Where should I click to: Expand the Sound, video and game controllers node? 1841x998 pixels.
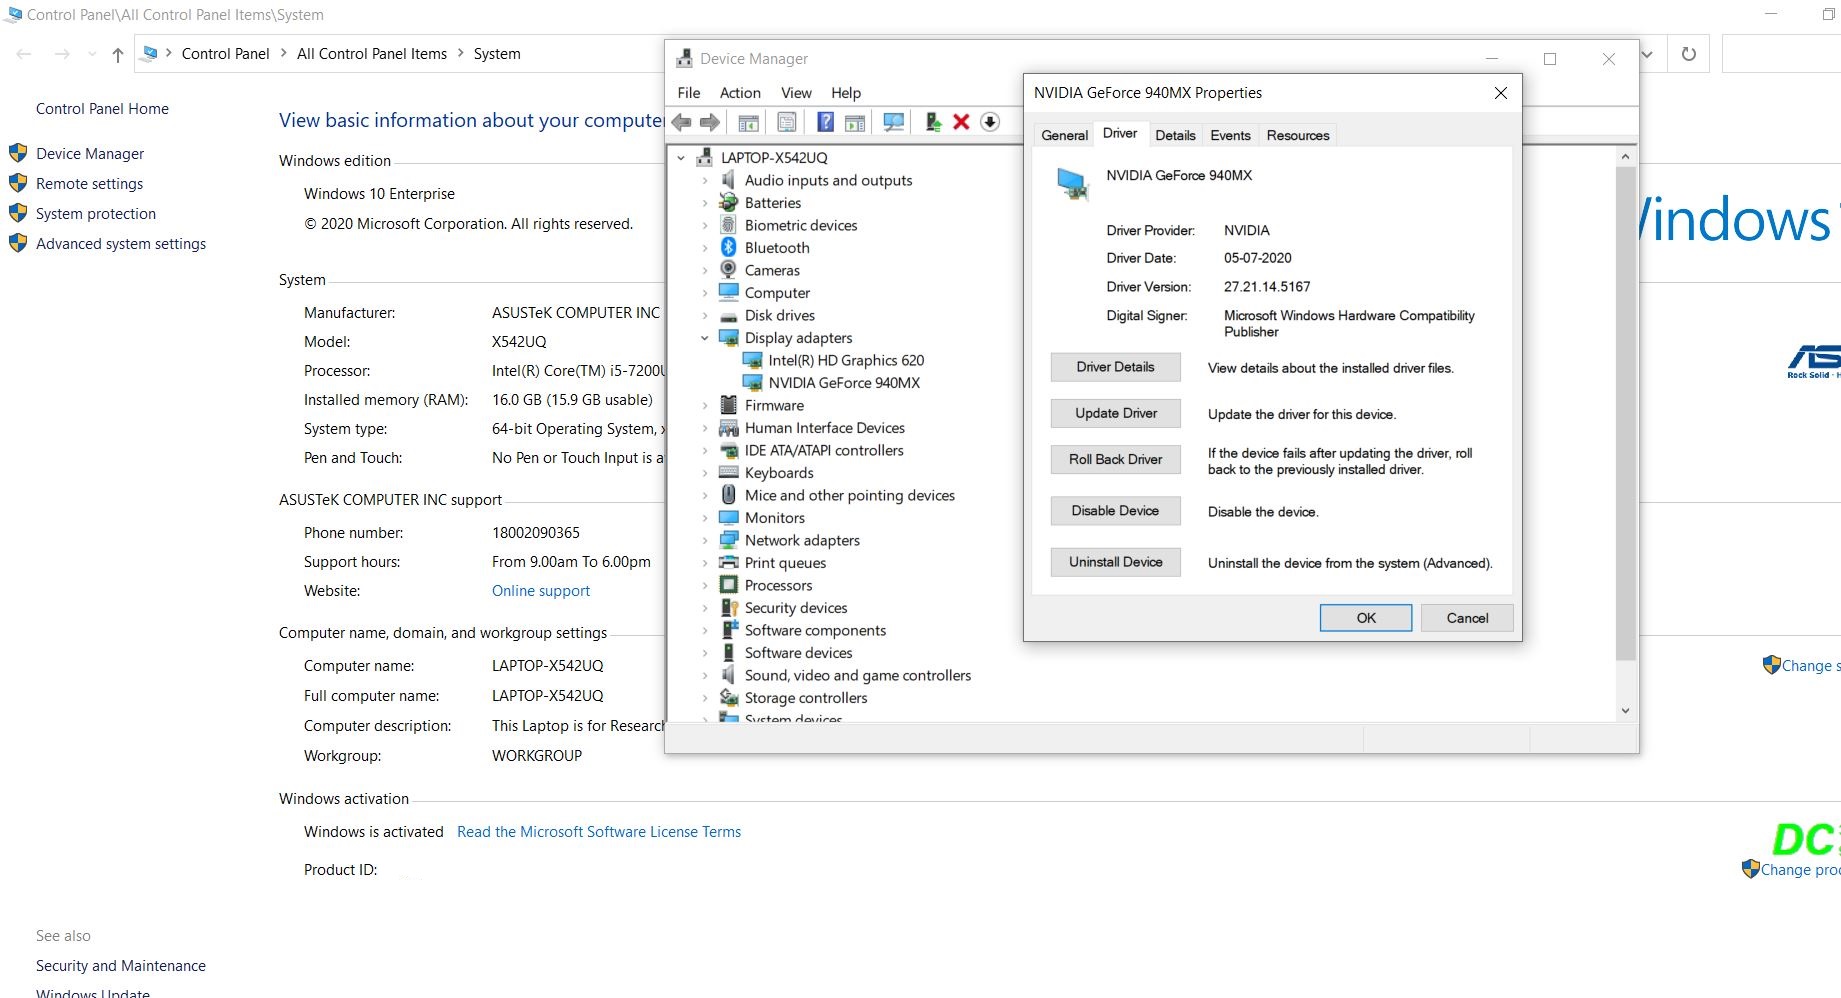tap(704, 676)
